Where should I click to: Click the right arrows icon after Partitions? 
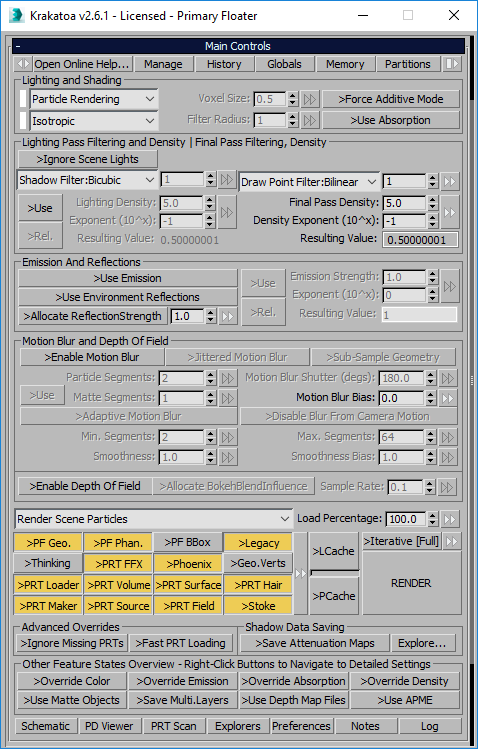point(452,64)
